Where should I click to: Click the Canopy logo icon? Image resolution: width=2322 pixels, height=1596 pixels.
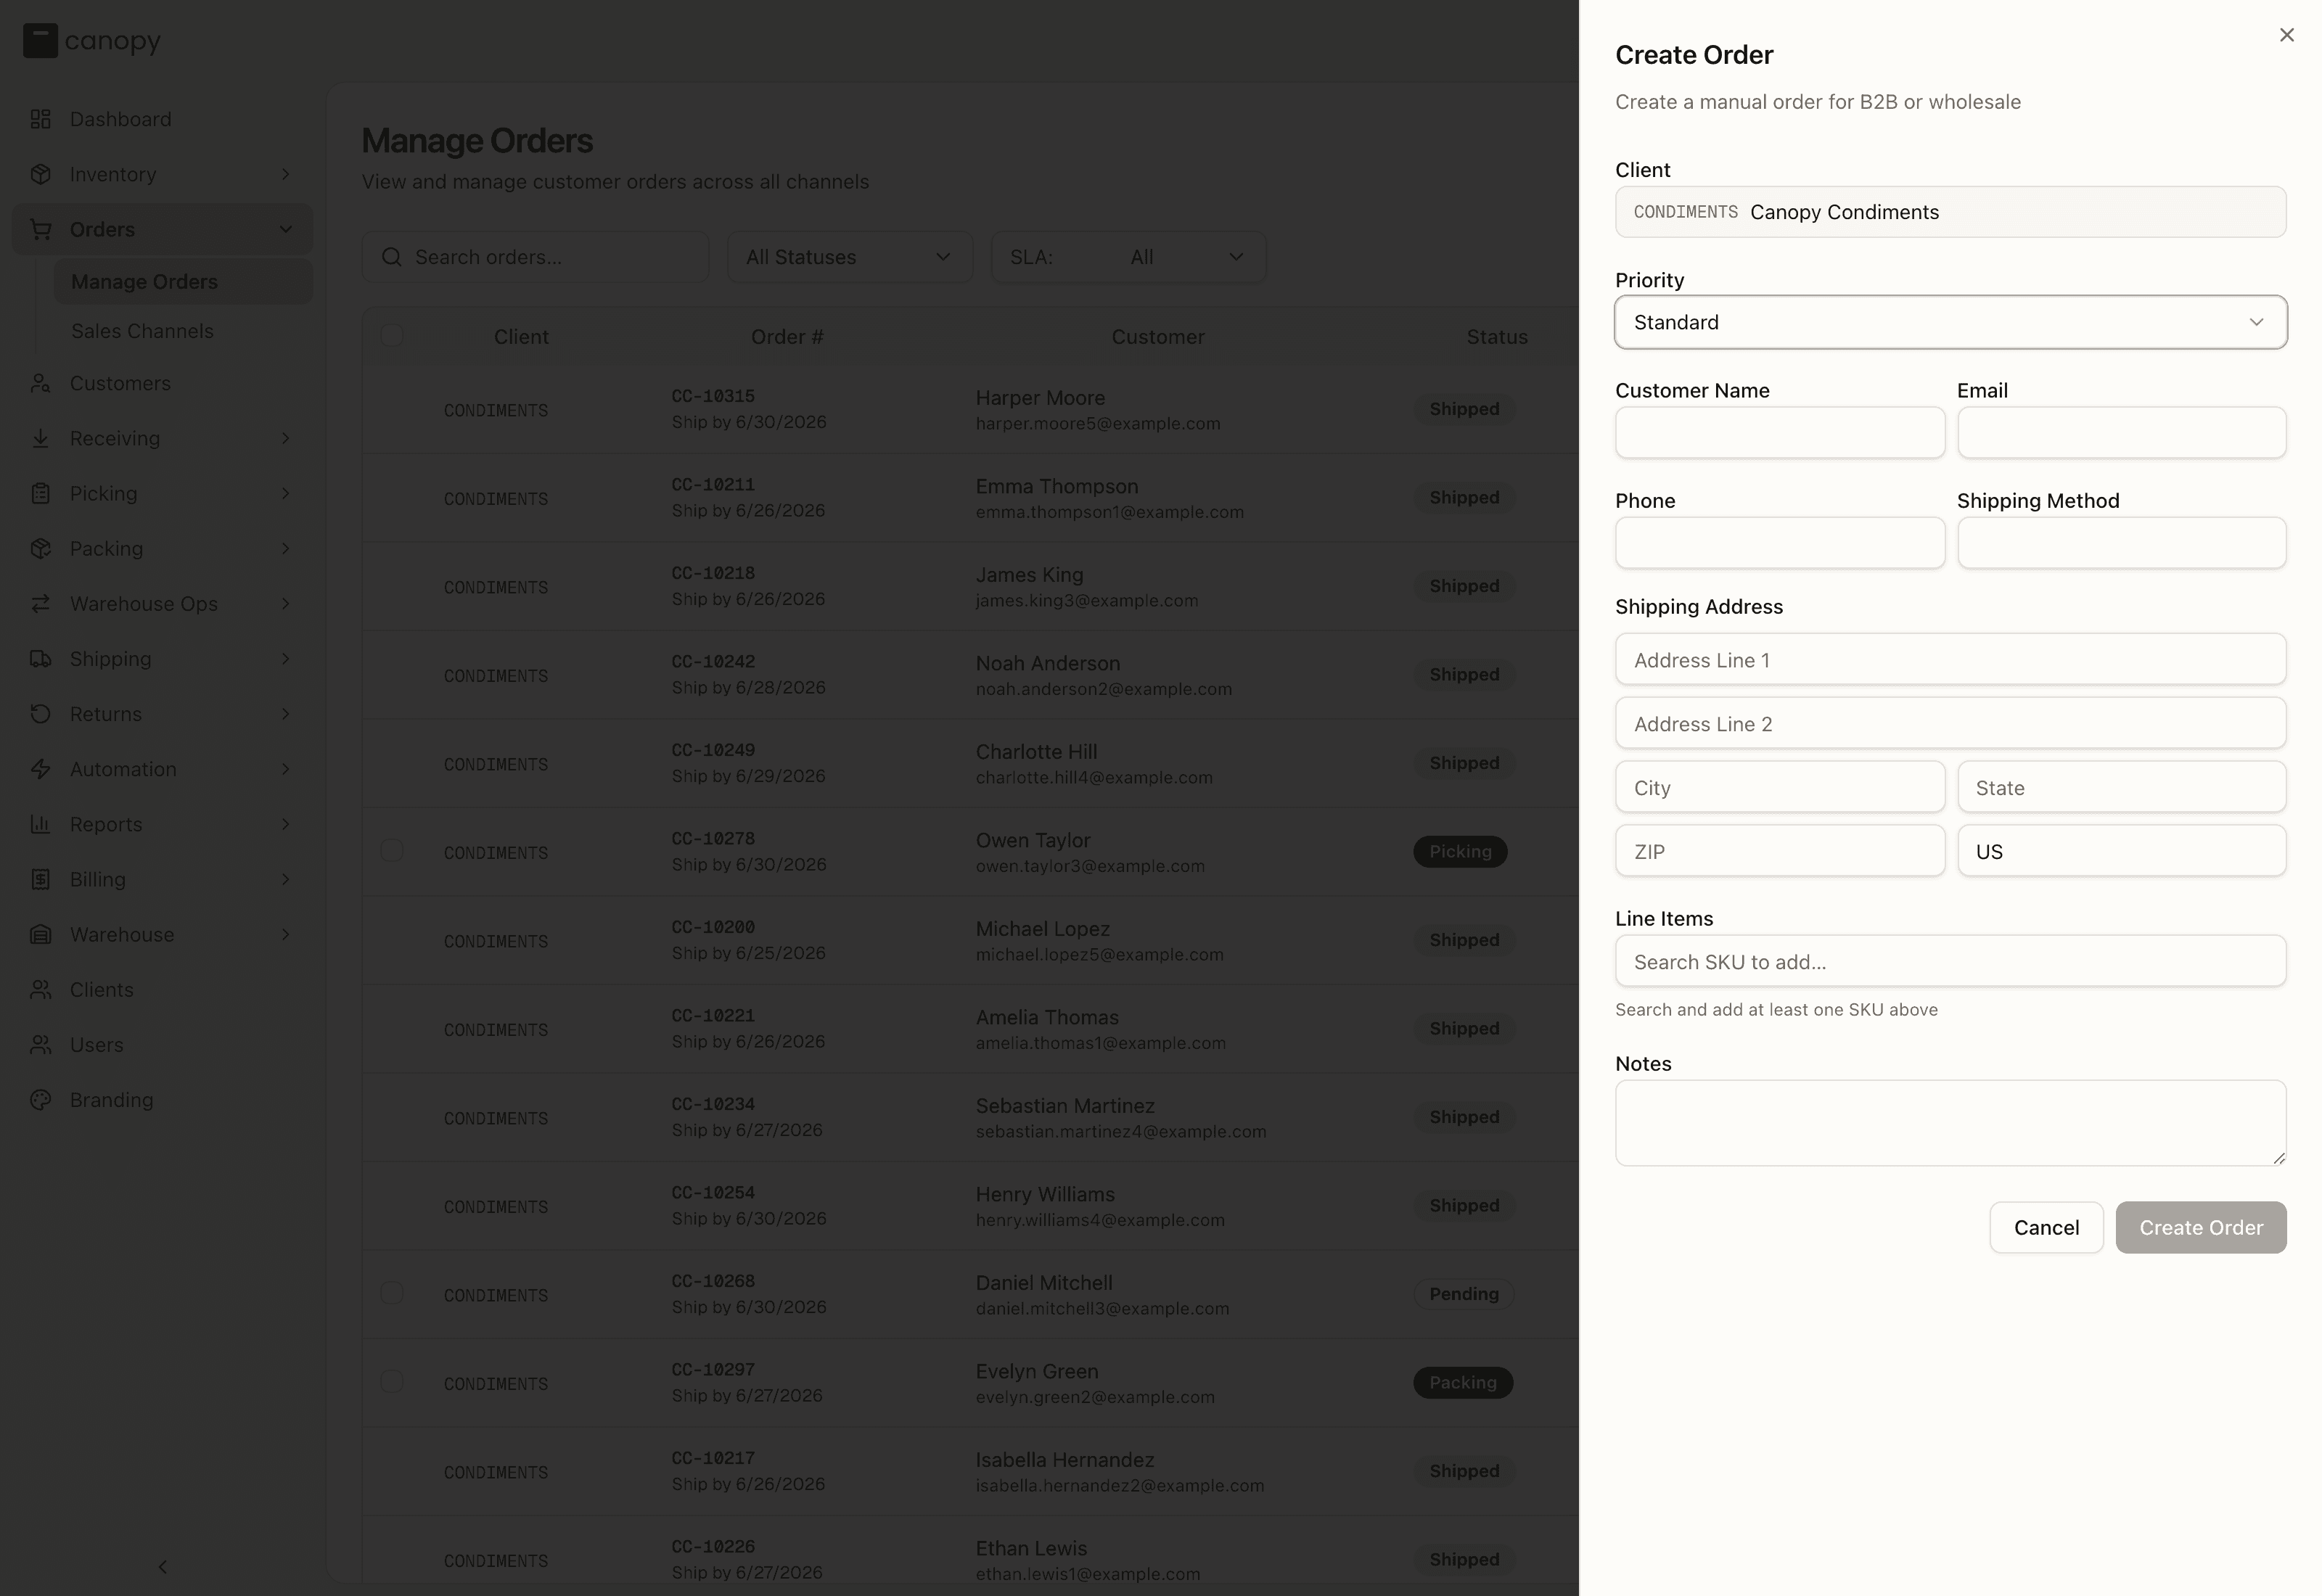click(40, 41)
